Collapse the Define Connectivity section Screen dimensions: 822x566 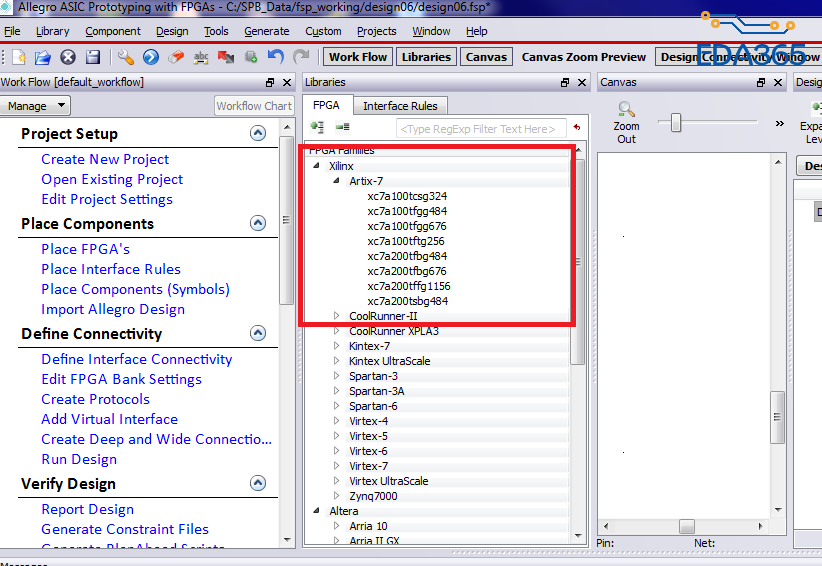257,333
